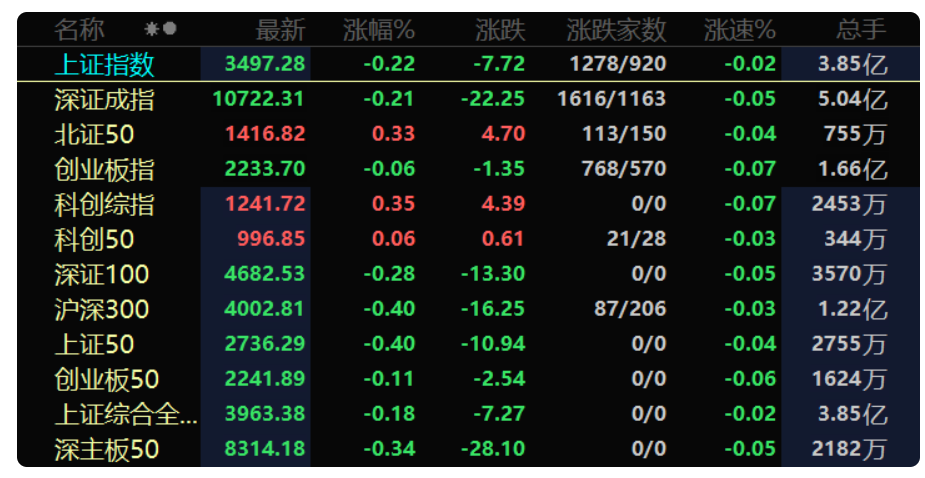Image resolution: width=925 pixels, height=478 pixels.
Task: Click the 名称 column header
Action: tap(79, 30)
